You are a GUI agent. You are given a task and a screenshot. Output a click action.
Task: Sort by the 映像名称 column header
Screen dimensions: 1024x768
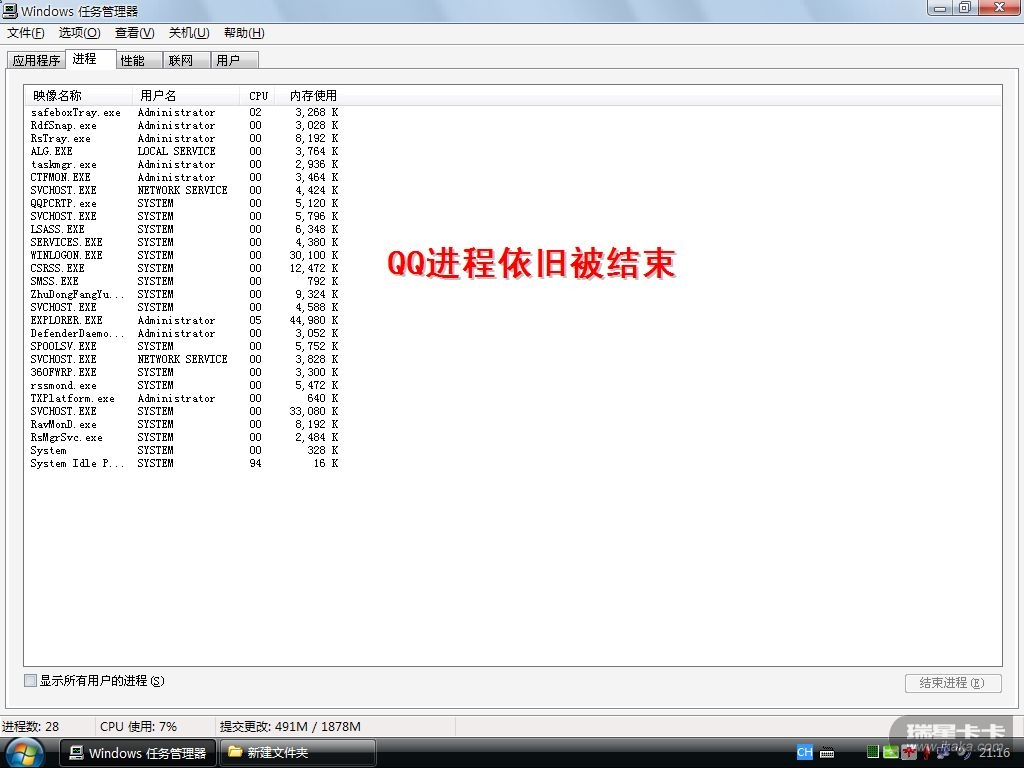point(78,95)
